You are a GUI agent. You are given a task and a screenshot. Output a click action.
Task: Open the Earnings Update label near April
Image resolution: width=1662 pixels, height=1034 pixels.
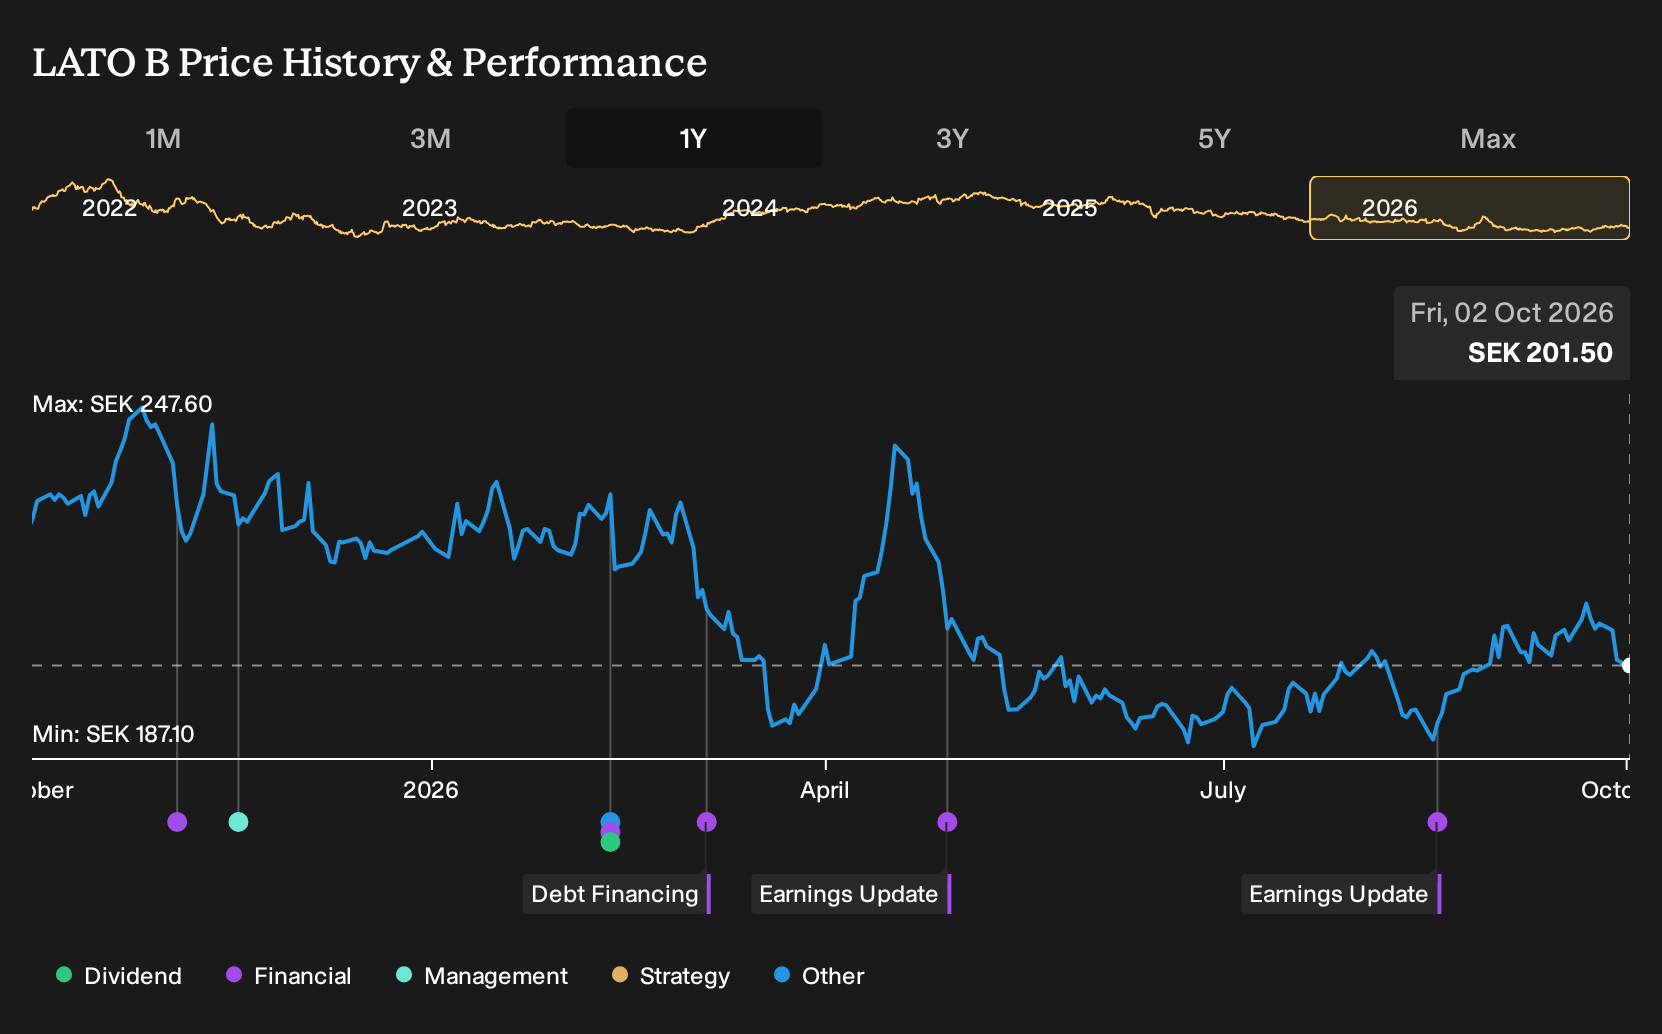tap(850, 894)
